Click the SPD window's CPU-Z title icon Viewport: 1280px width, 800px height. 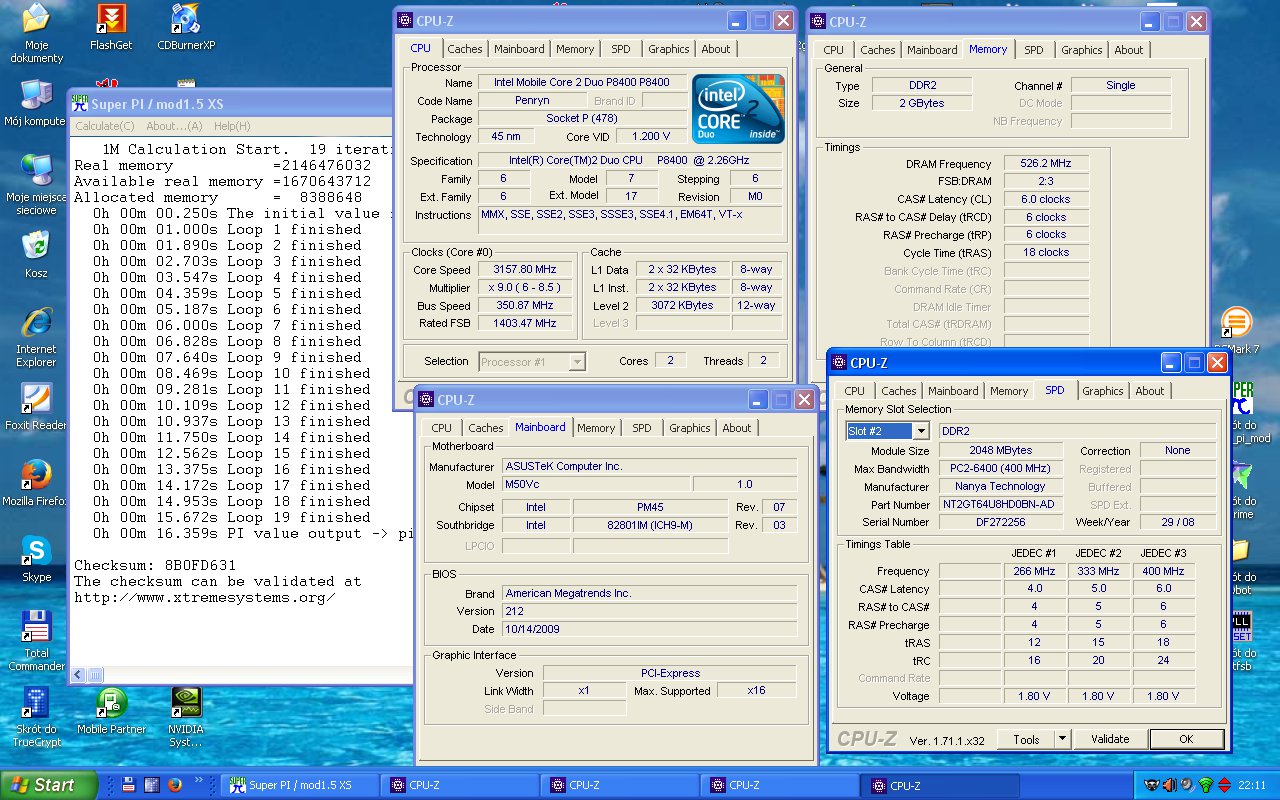point(838,363)
